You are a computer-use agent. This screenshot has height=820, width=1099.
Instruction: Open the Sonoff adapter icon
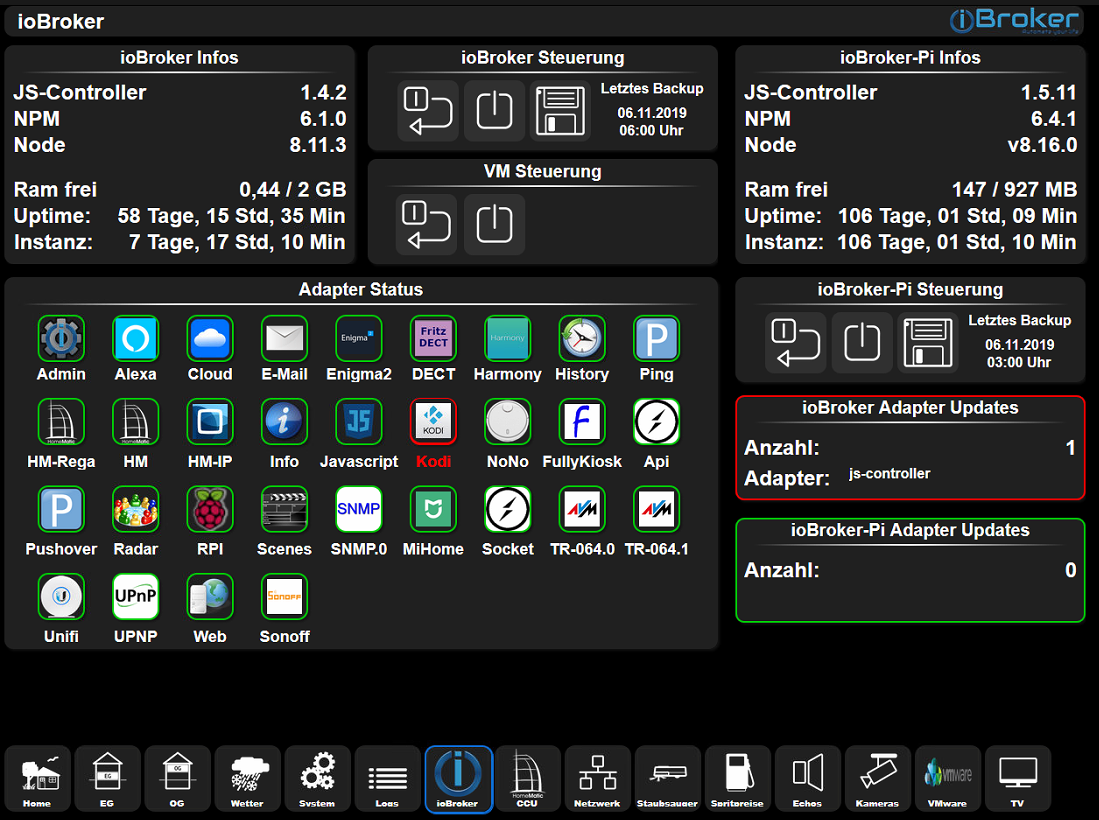click(284, 597)
